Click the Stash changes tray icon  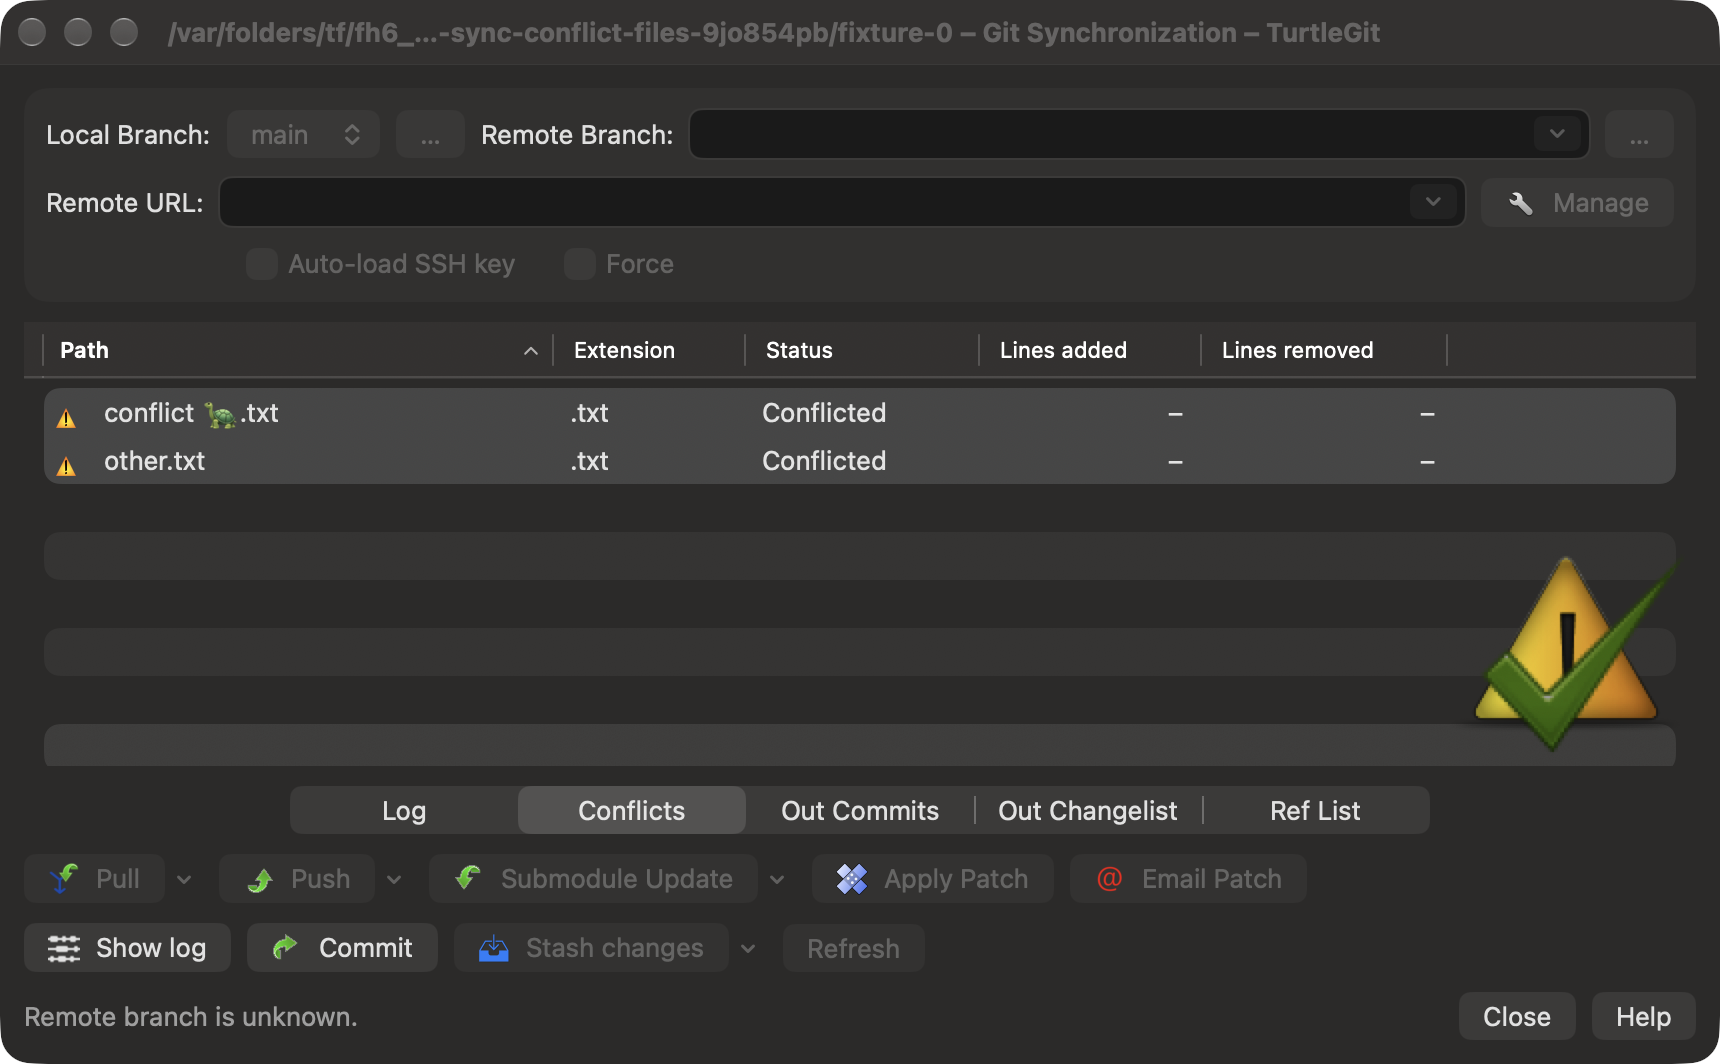[494, 948]
